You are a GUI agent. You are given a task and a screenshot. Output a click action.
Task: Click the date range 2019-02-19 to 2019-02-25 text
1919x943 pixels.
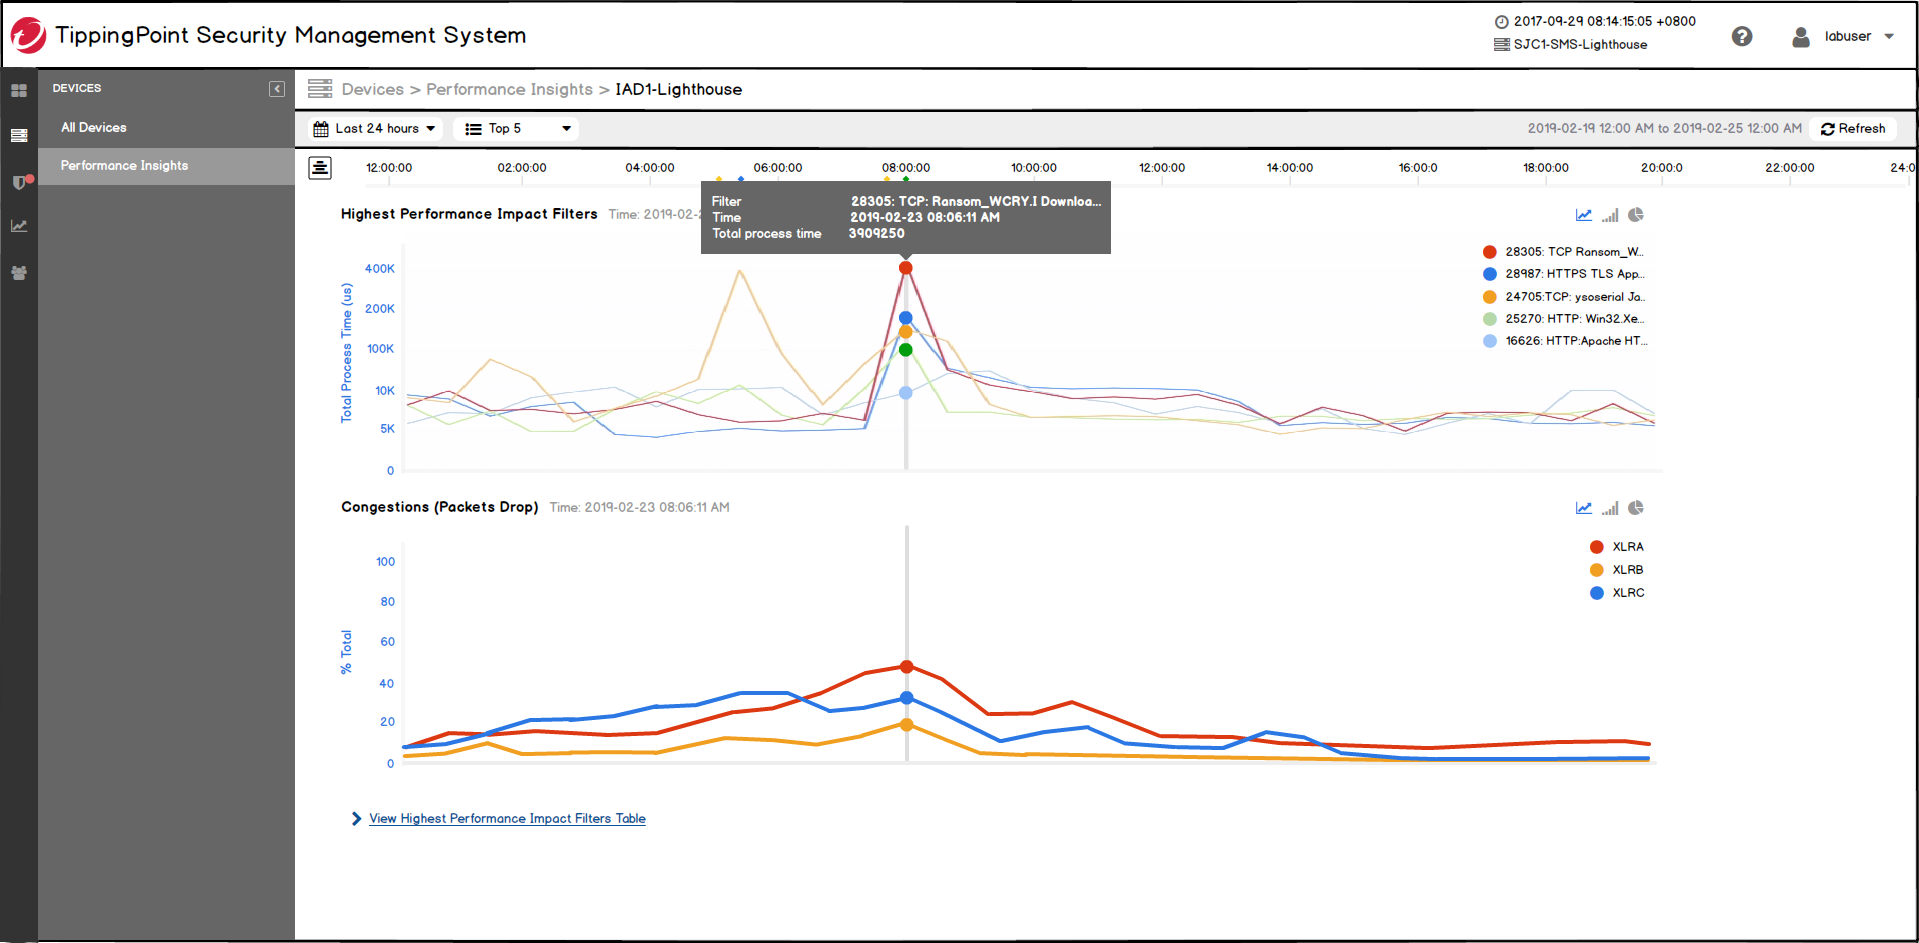click(1665, 128)
